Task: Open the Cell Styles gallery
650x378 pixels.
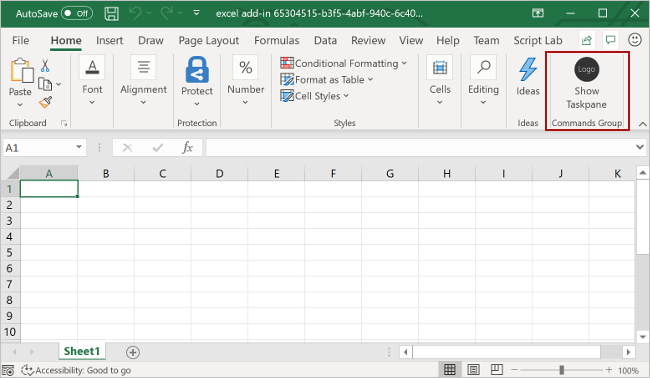Action: point(315,96)
